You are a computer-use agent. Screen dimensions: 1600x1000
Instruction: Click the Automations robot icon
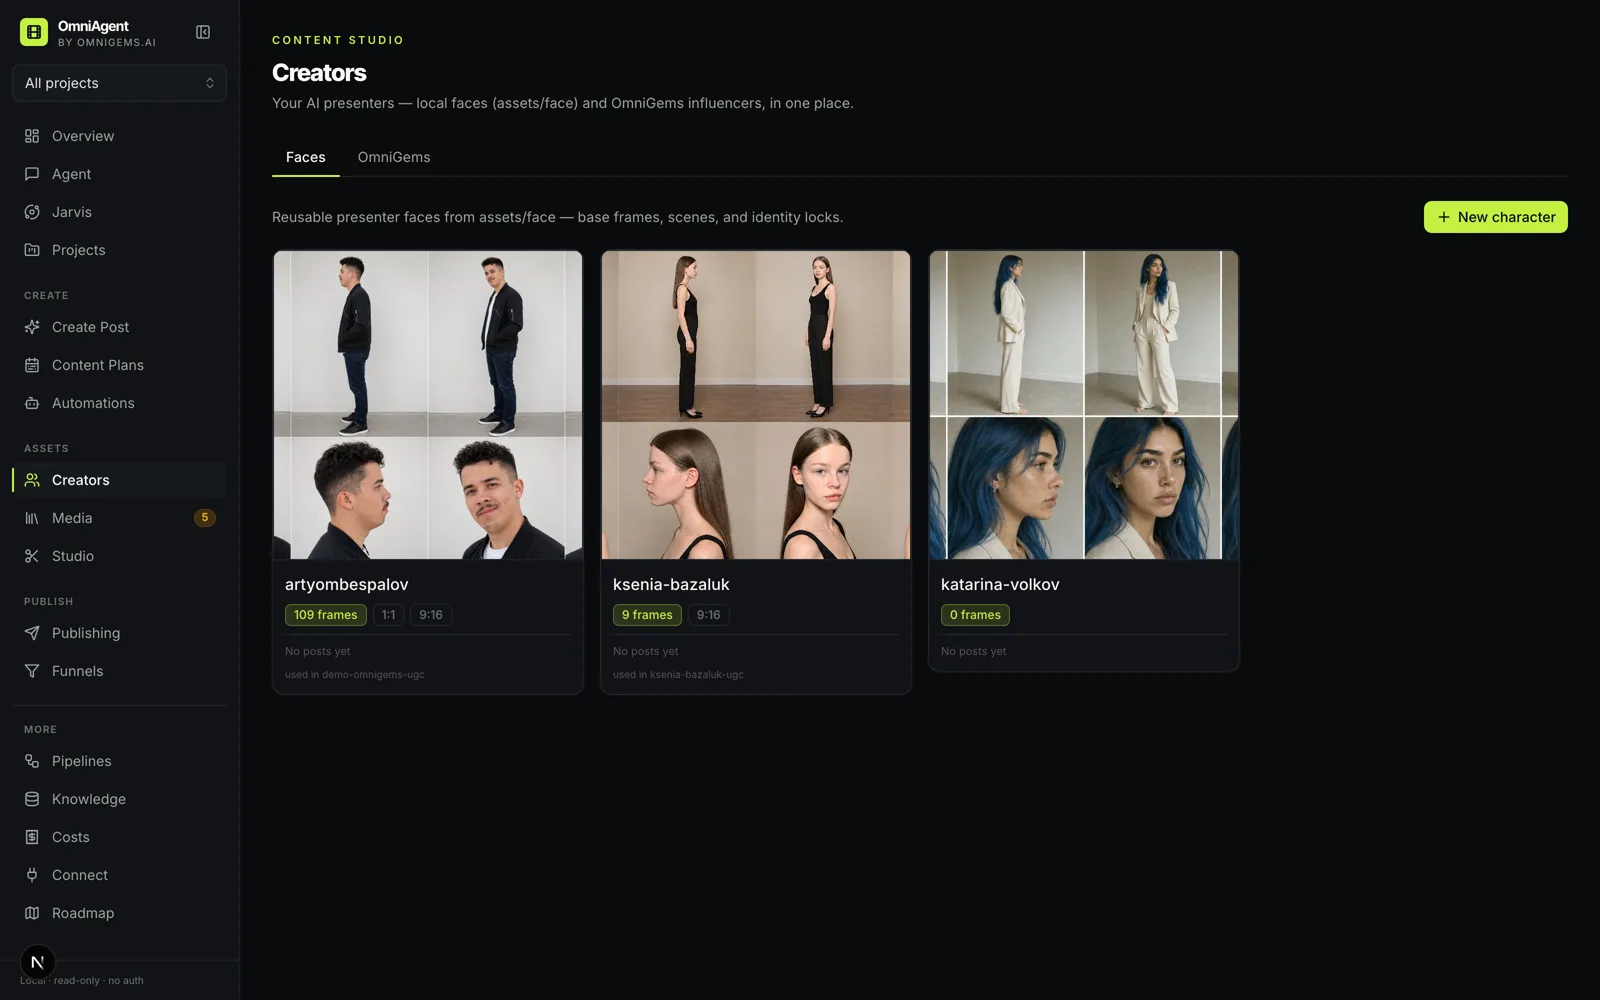[32, 403]
